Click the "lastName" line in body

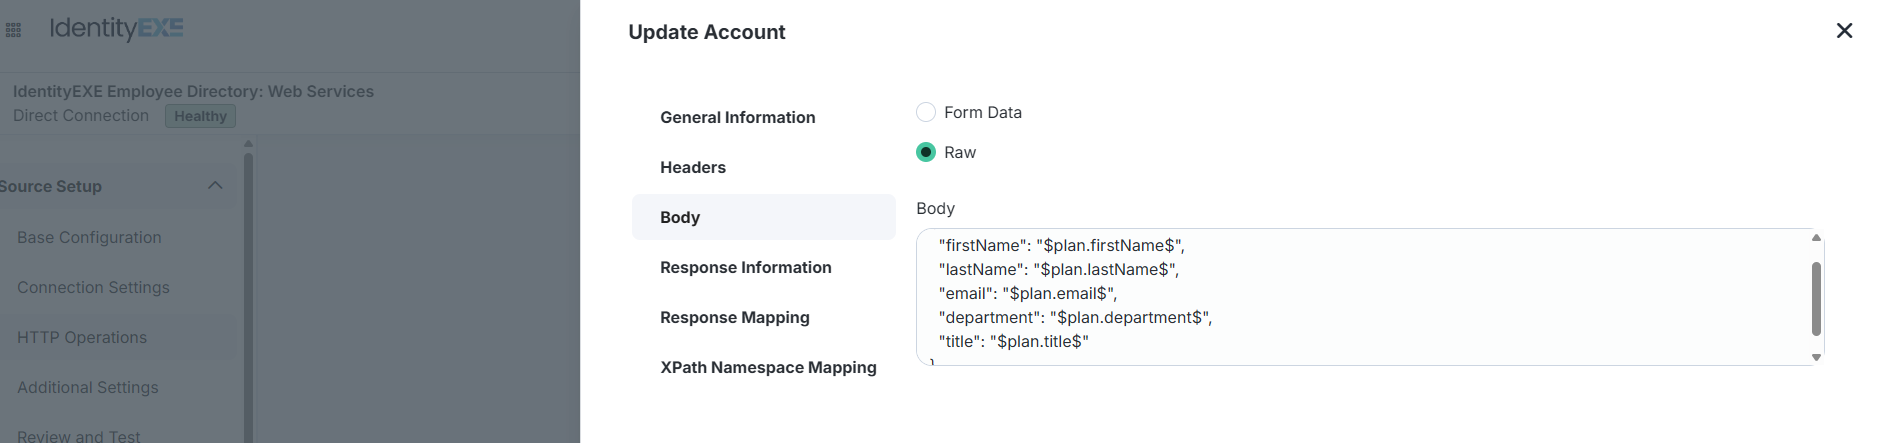(x=1059, y=269)
